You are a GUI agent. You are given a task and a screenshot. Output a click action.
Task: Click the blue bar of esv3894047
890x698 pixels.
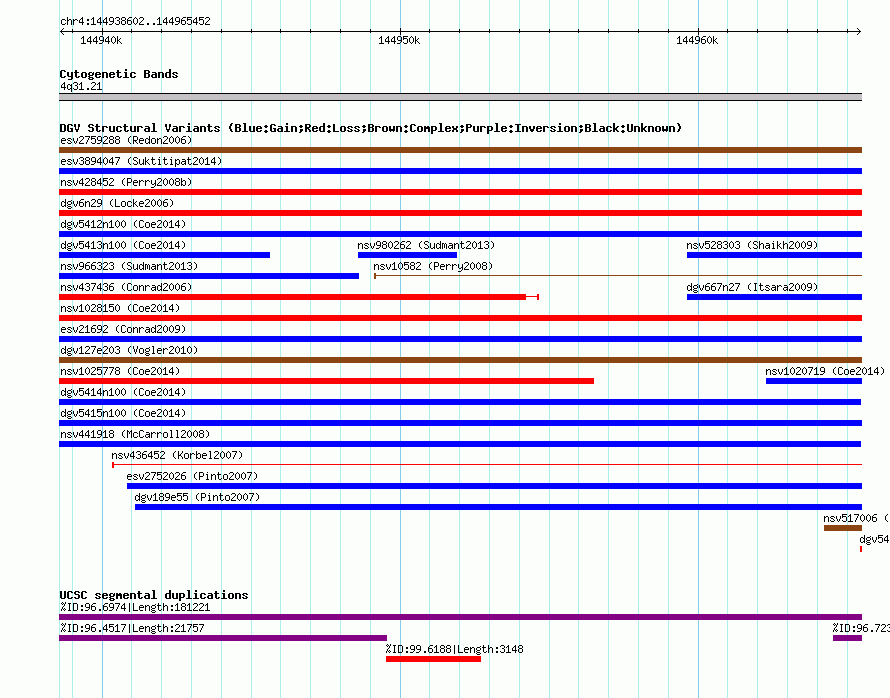click(460, 171)
